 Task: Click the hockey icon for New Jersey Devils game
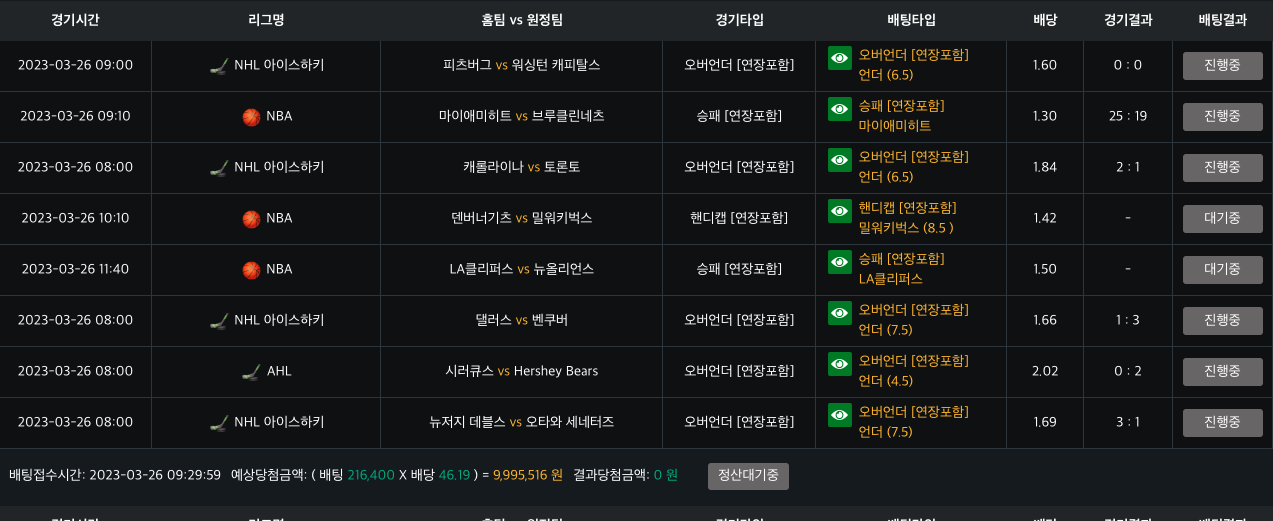[219, 423]
